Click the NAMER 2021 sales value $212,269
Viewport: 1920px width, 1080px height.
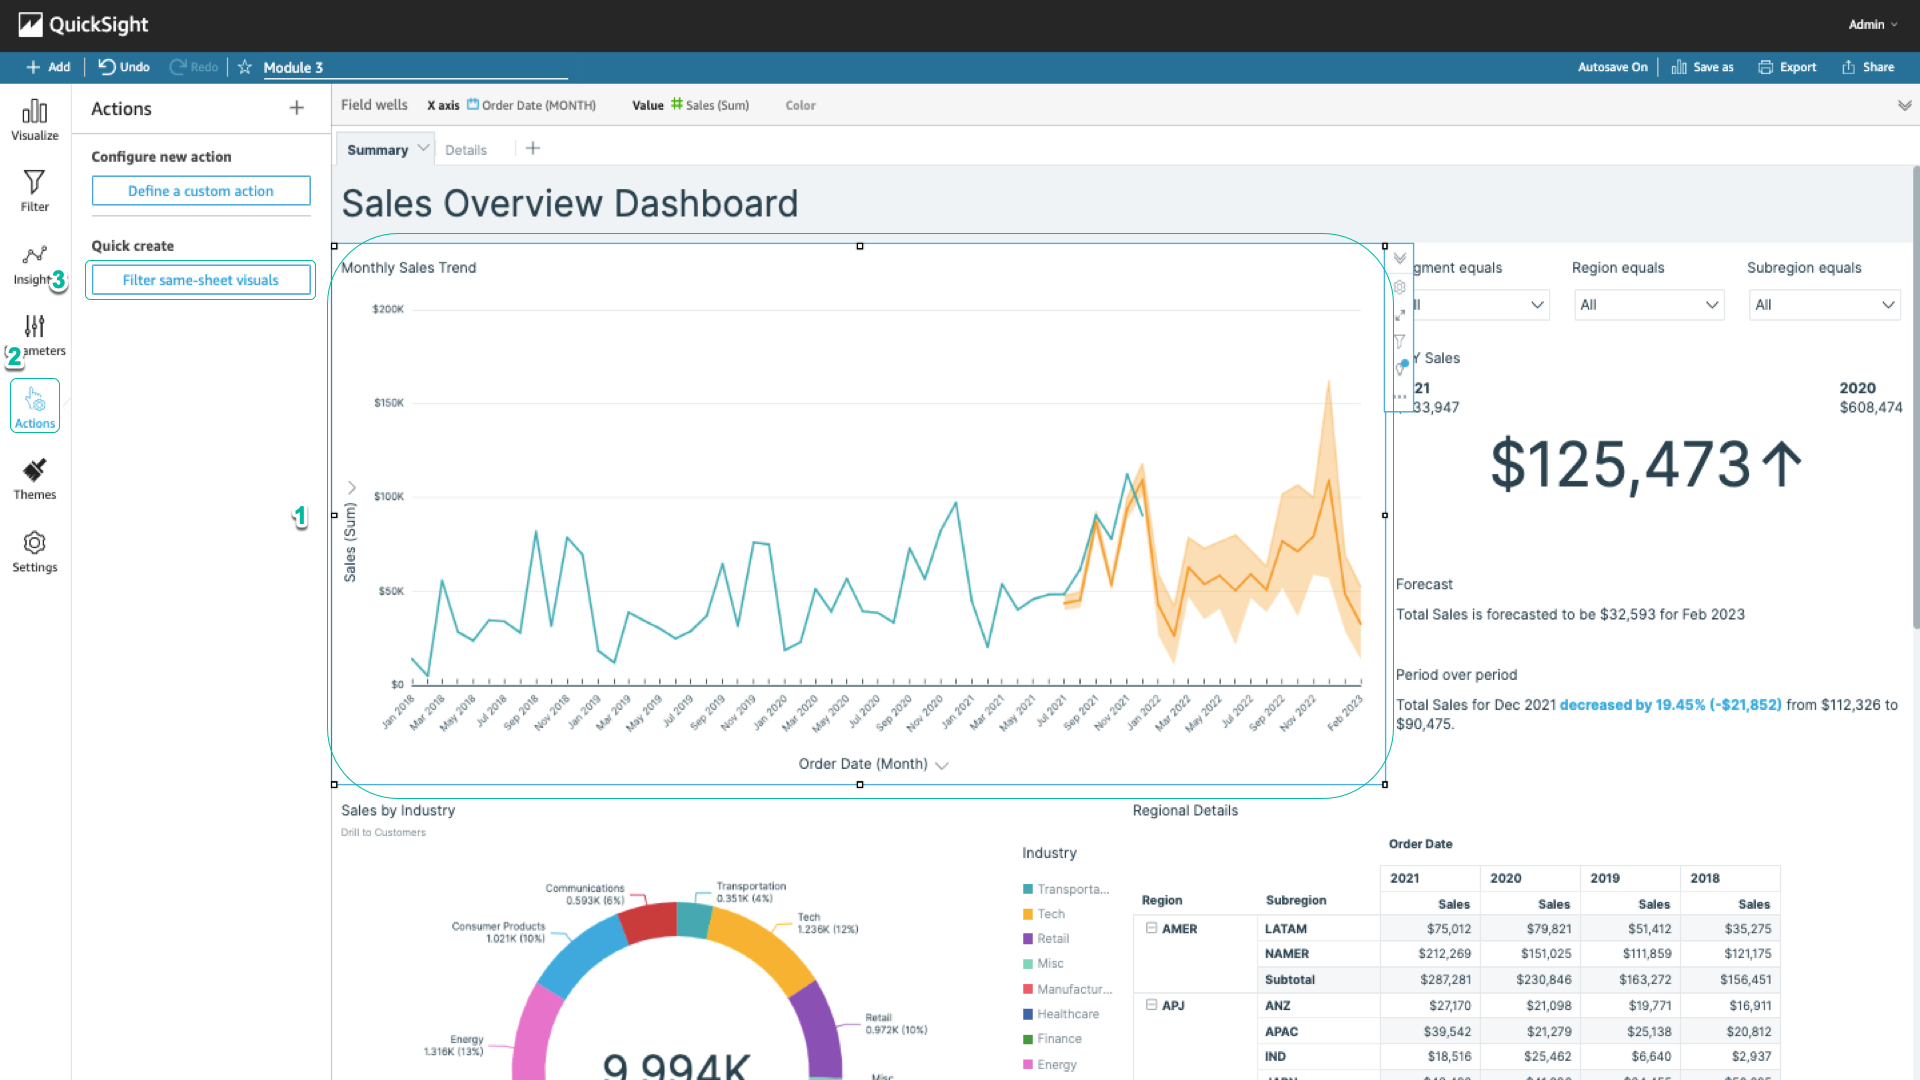pos(1444,954)
